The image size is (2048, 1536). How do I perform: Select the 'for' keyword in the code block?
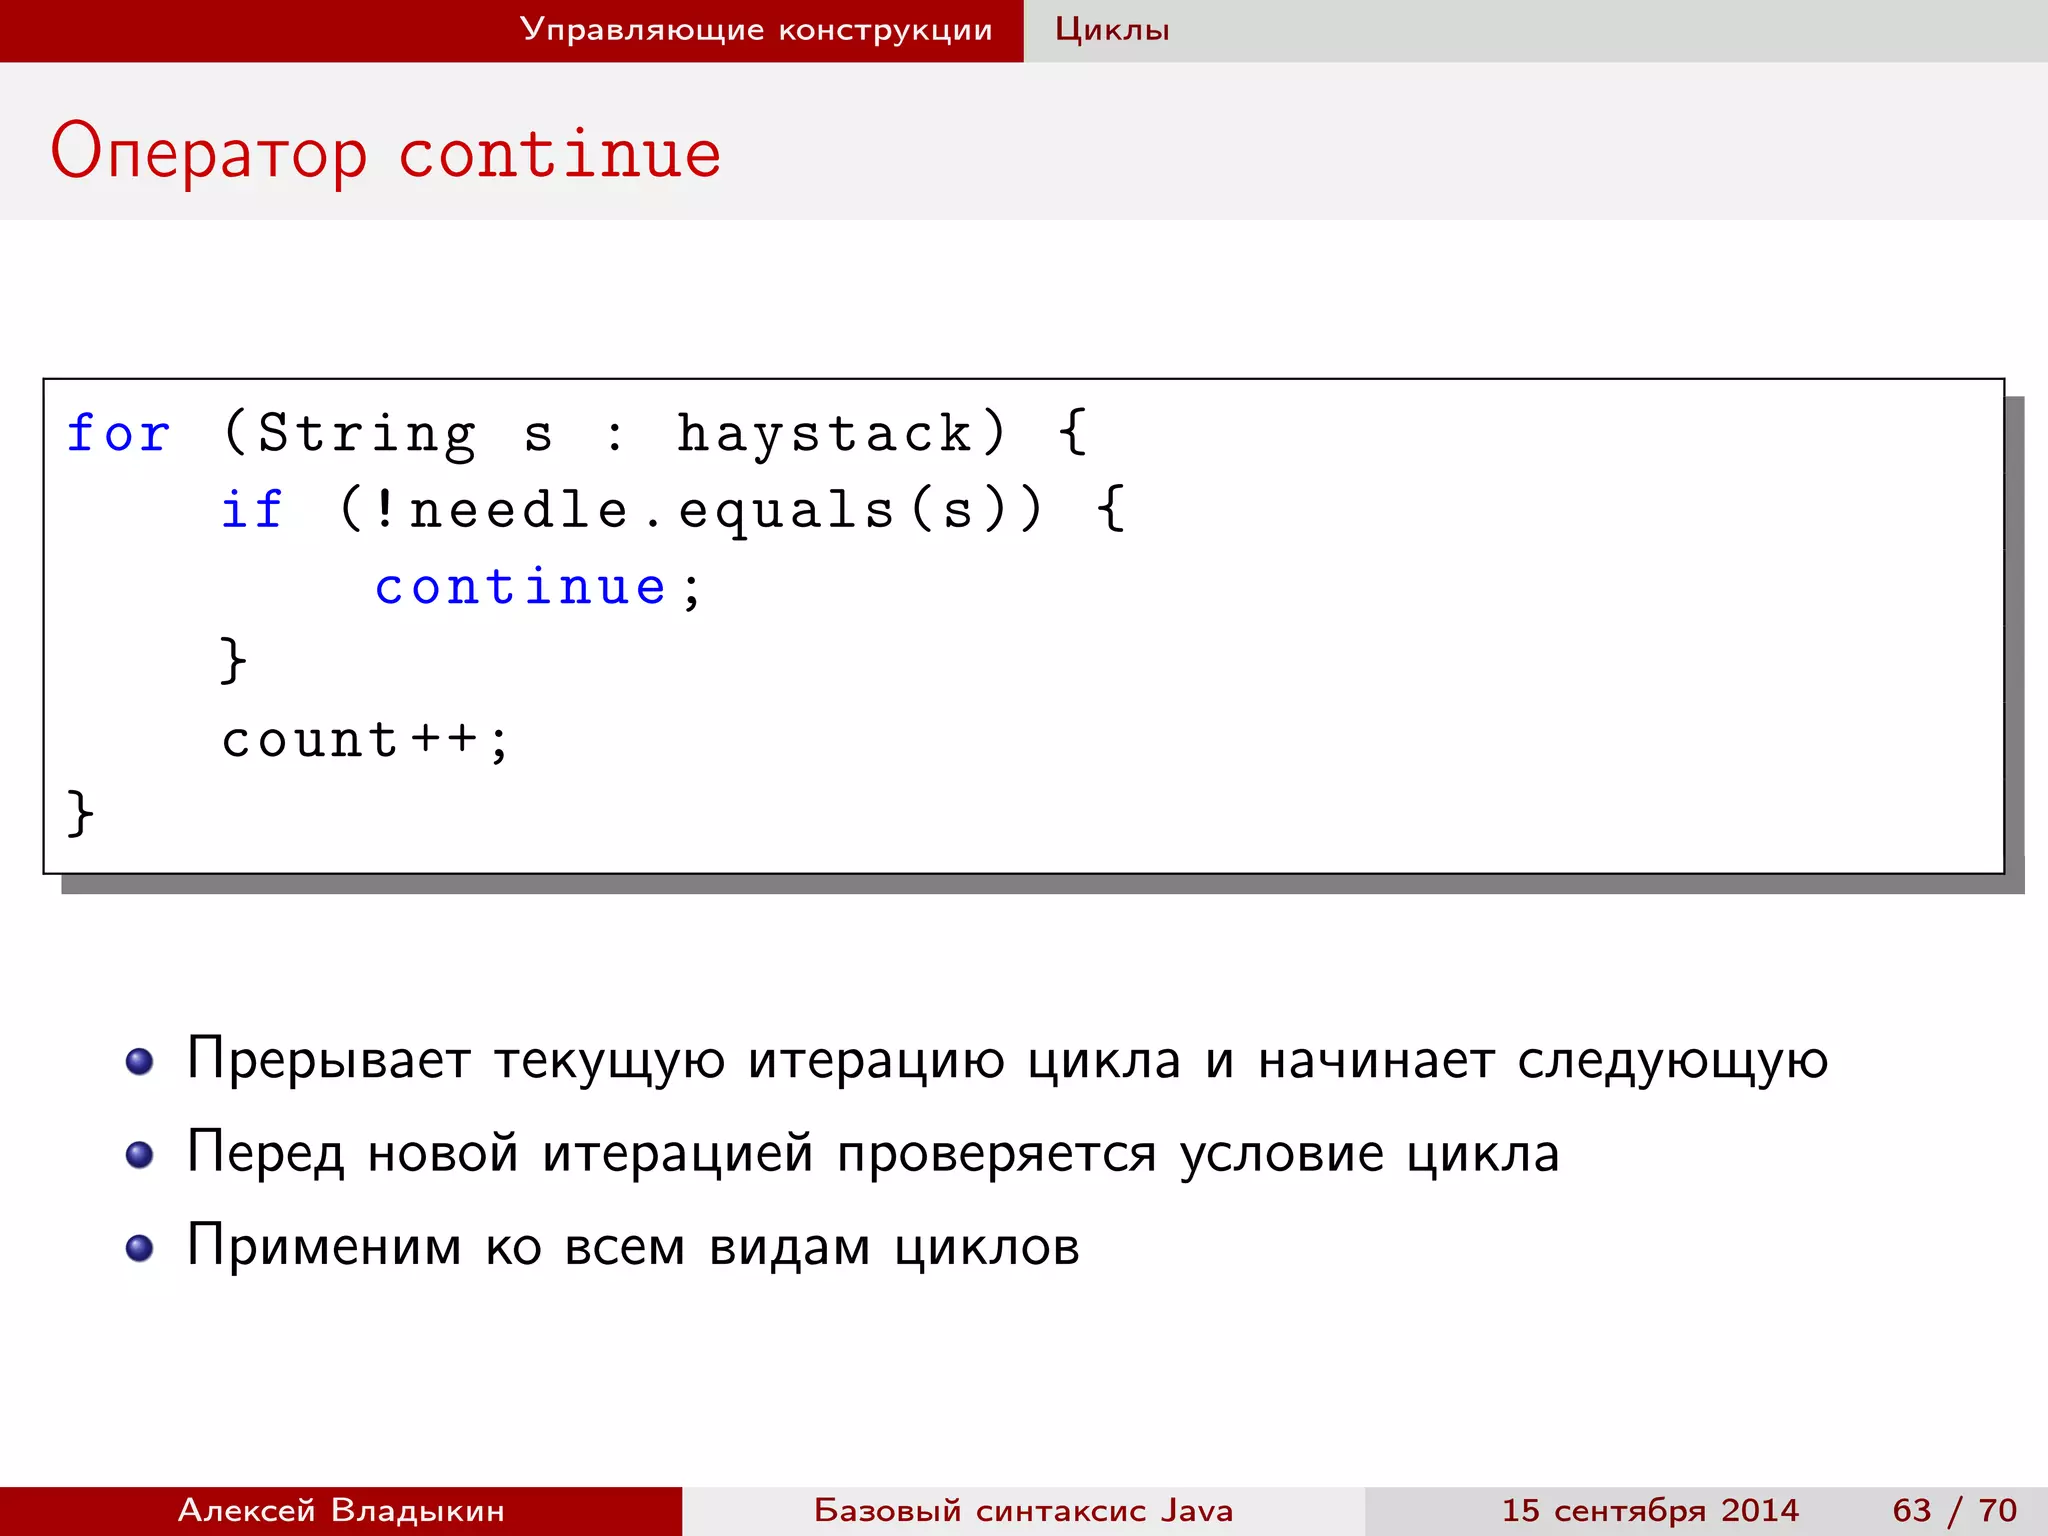(119, 434)
